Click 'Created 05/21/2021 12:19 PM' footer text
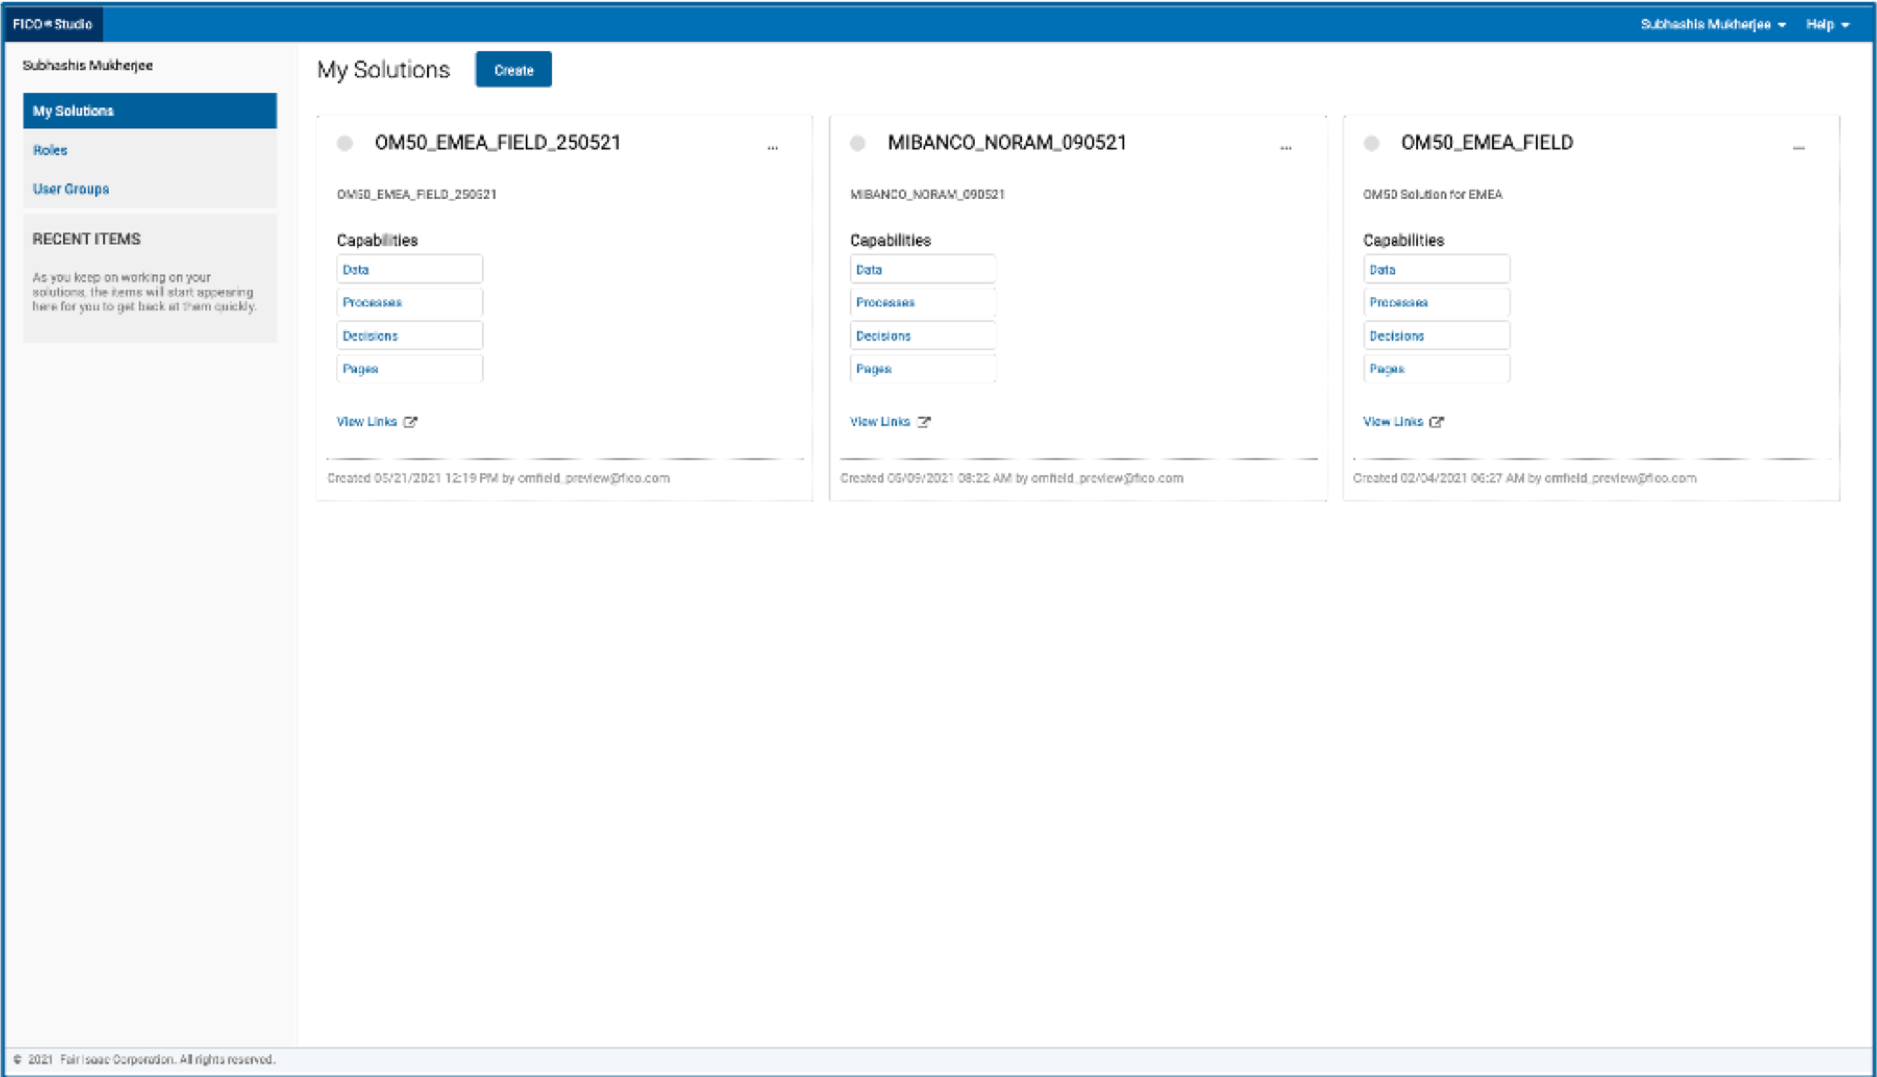This screenshot has width=1877, height=1077. [498, 478]
